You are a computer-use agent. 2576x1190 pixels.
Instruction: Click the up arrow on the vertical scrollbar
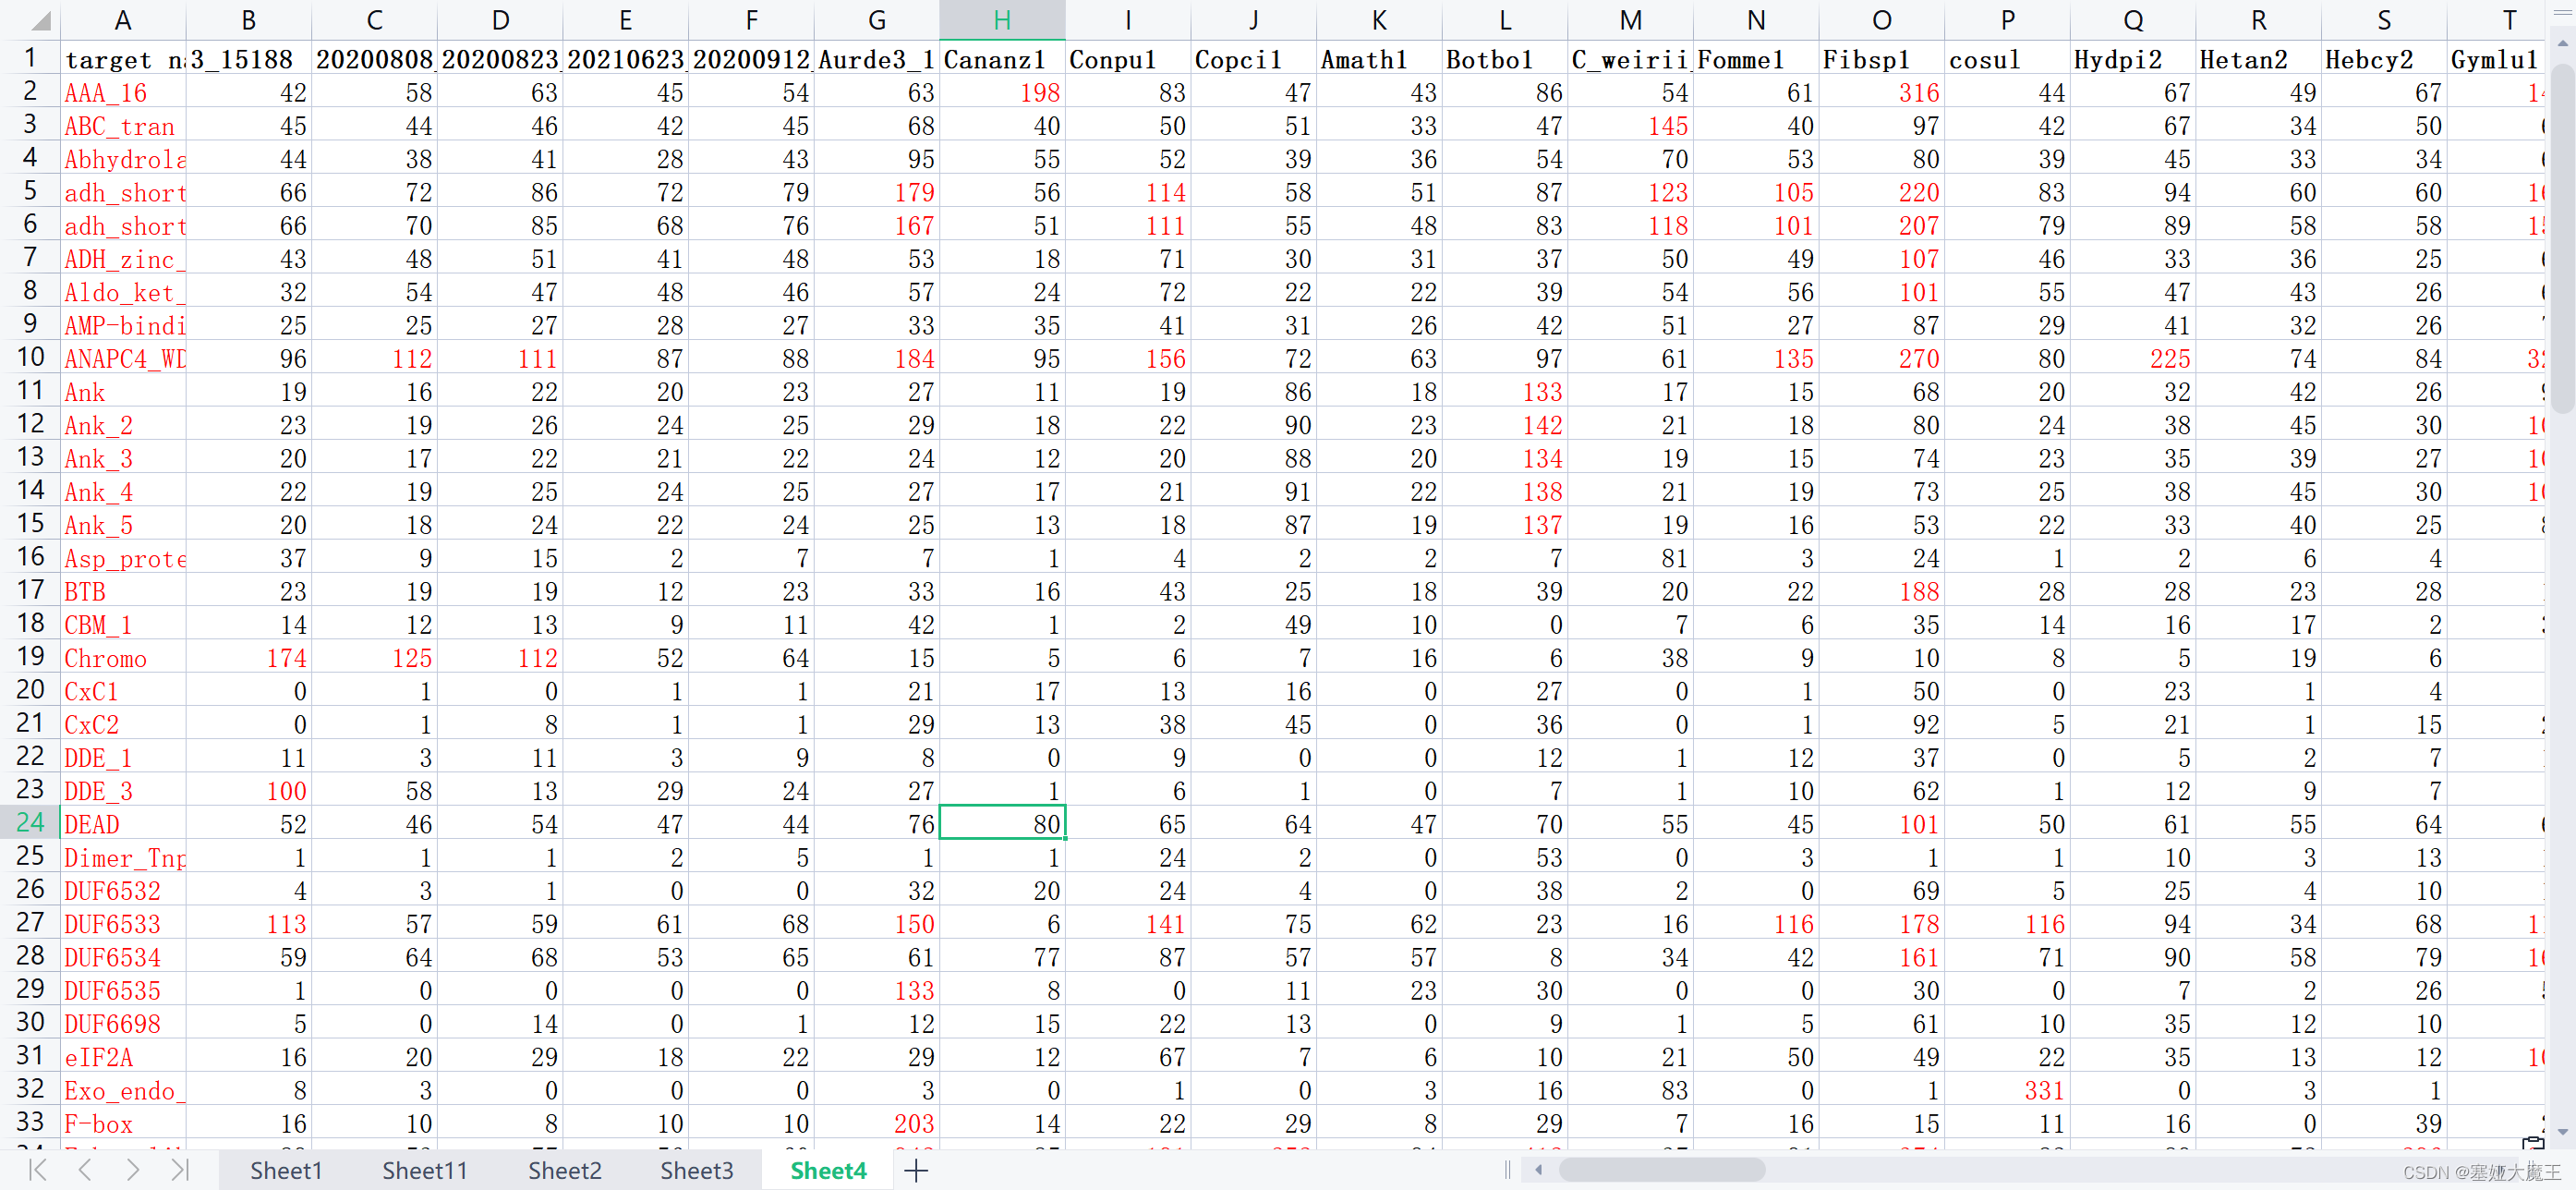click(x=2561, y=42)
